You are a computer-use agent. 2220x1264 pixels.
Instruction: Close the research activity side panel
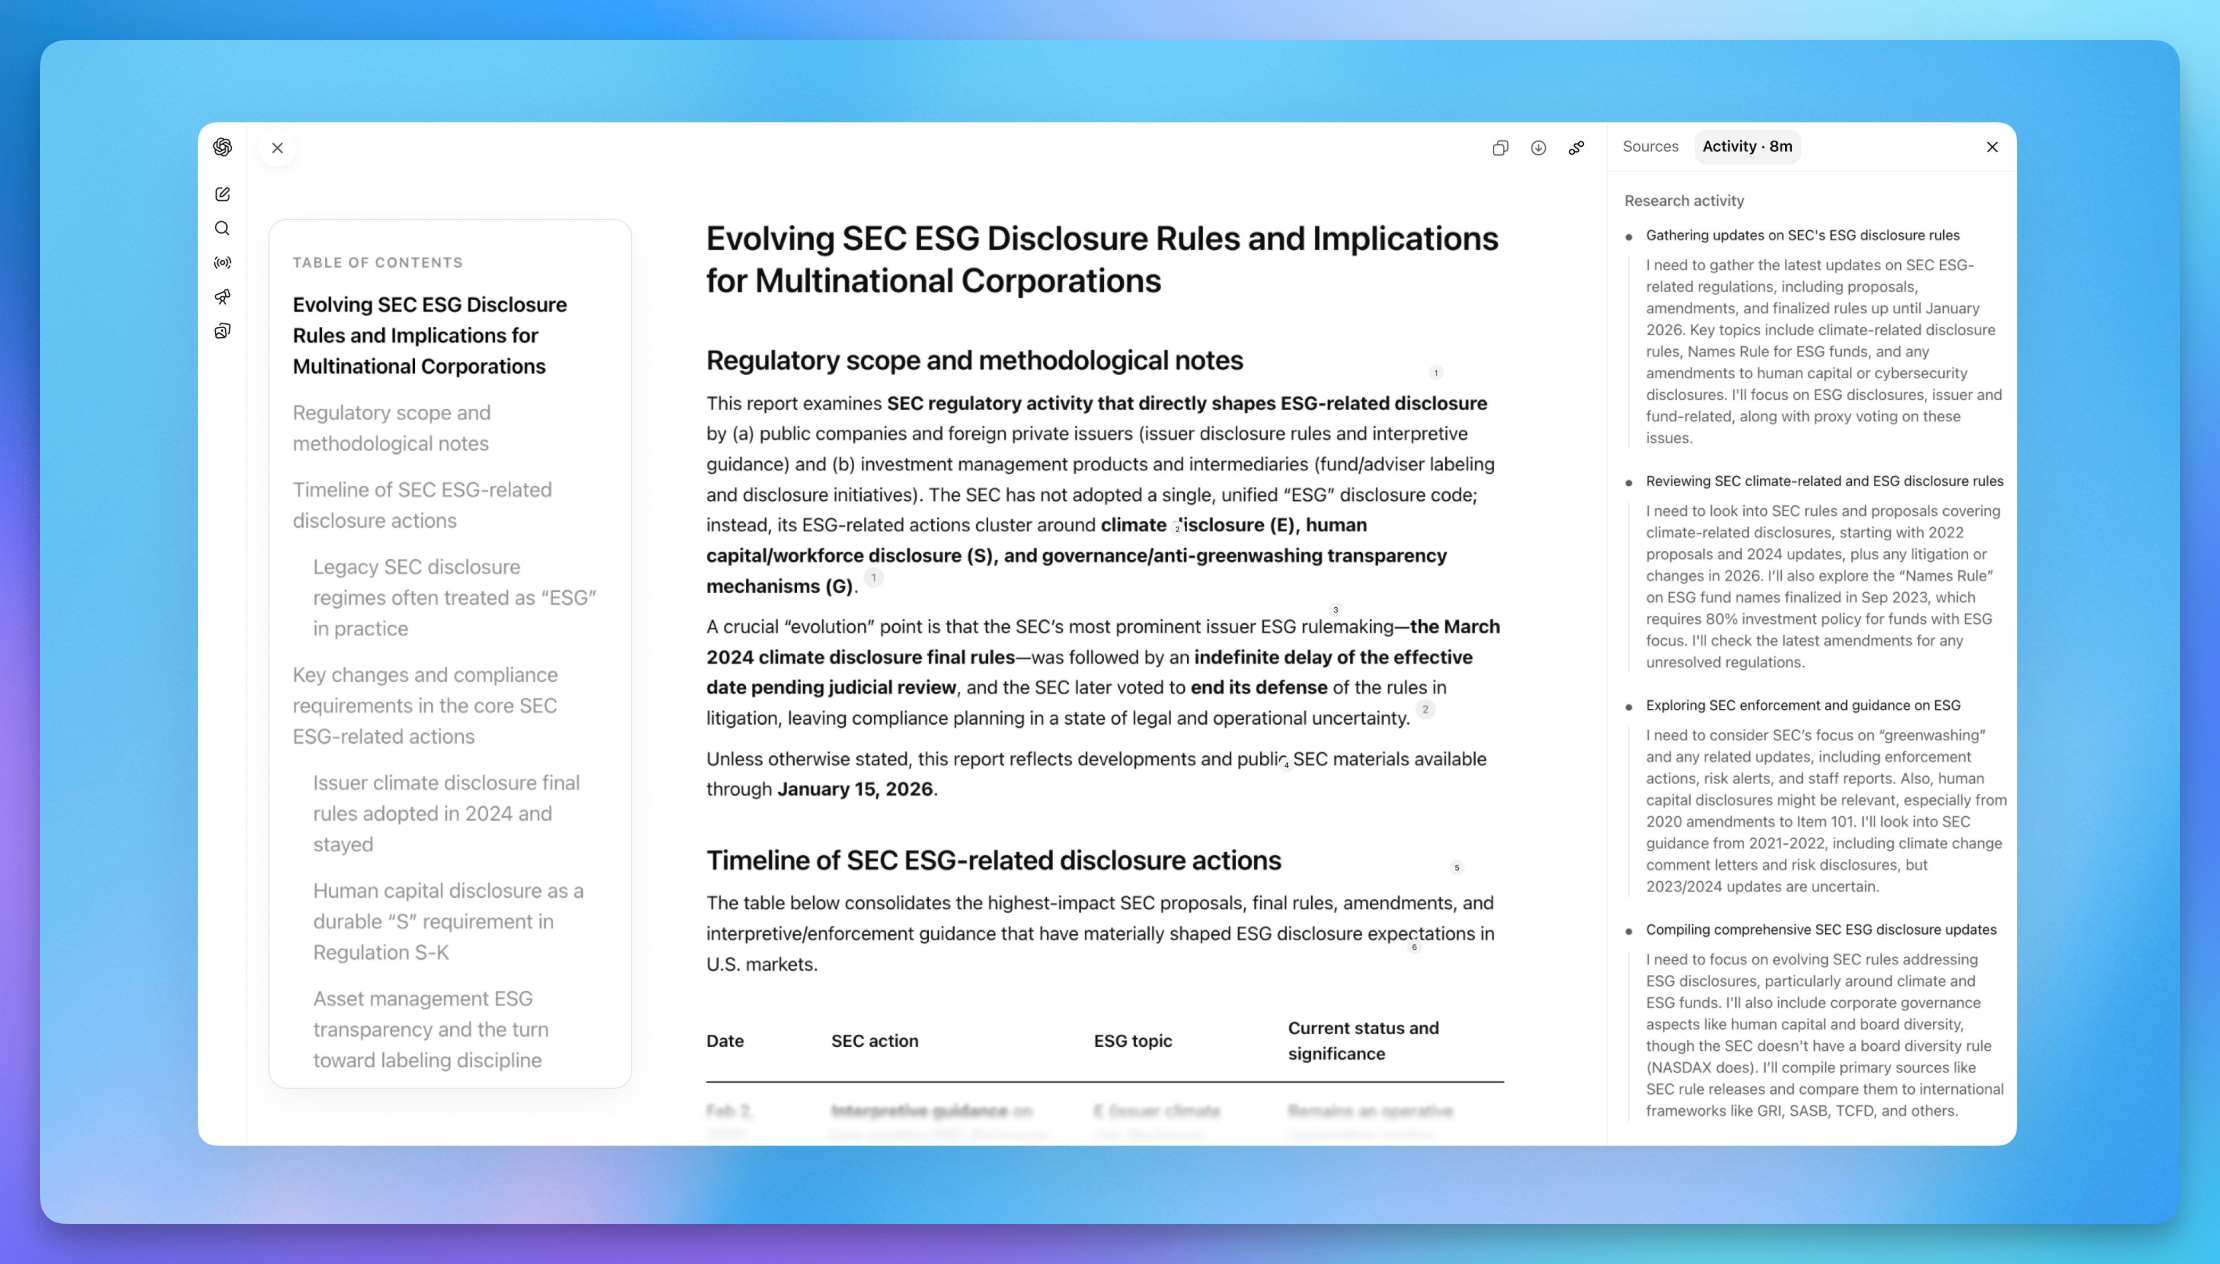point(1991,147)
